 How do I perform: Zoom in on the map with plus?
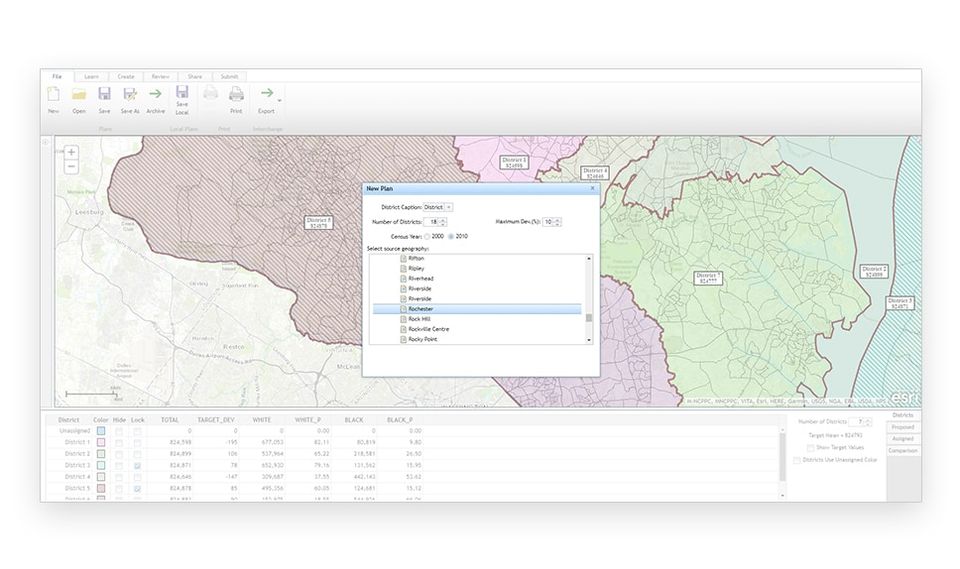71,152
